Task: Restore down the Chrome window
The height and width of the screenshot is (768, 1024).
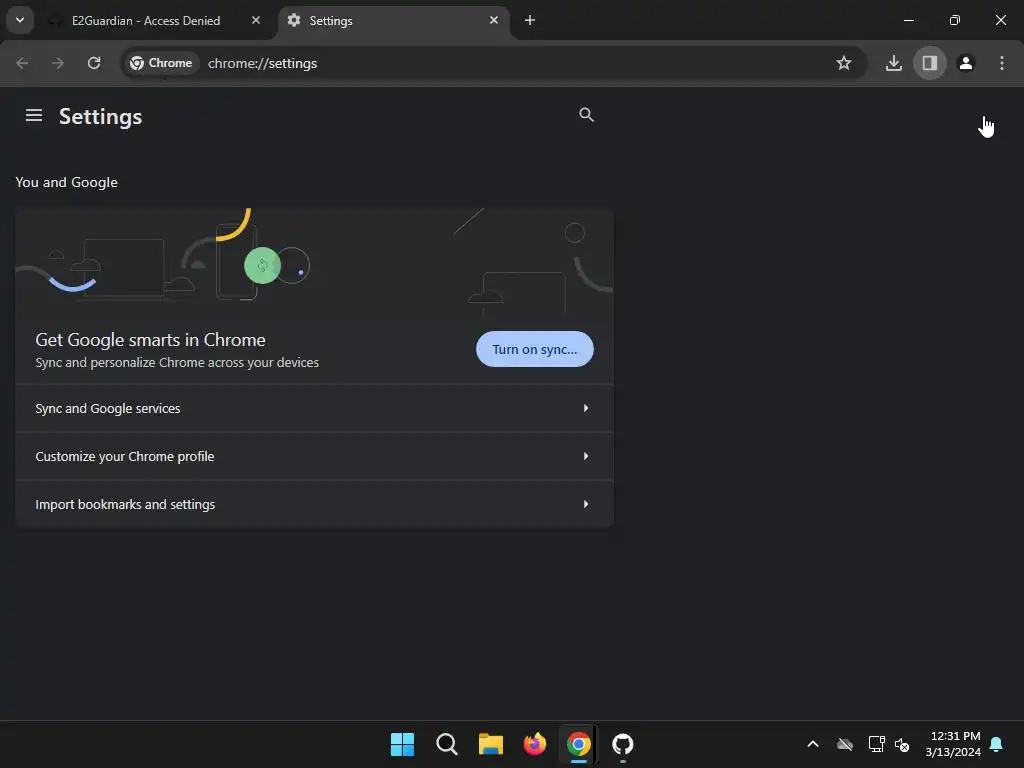Action: (955, 20)
